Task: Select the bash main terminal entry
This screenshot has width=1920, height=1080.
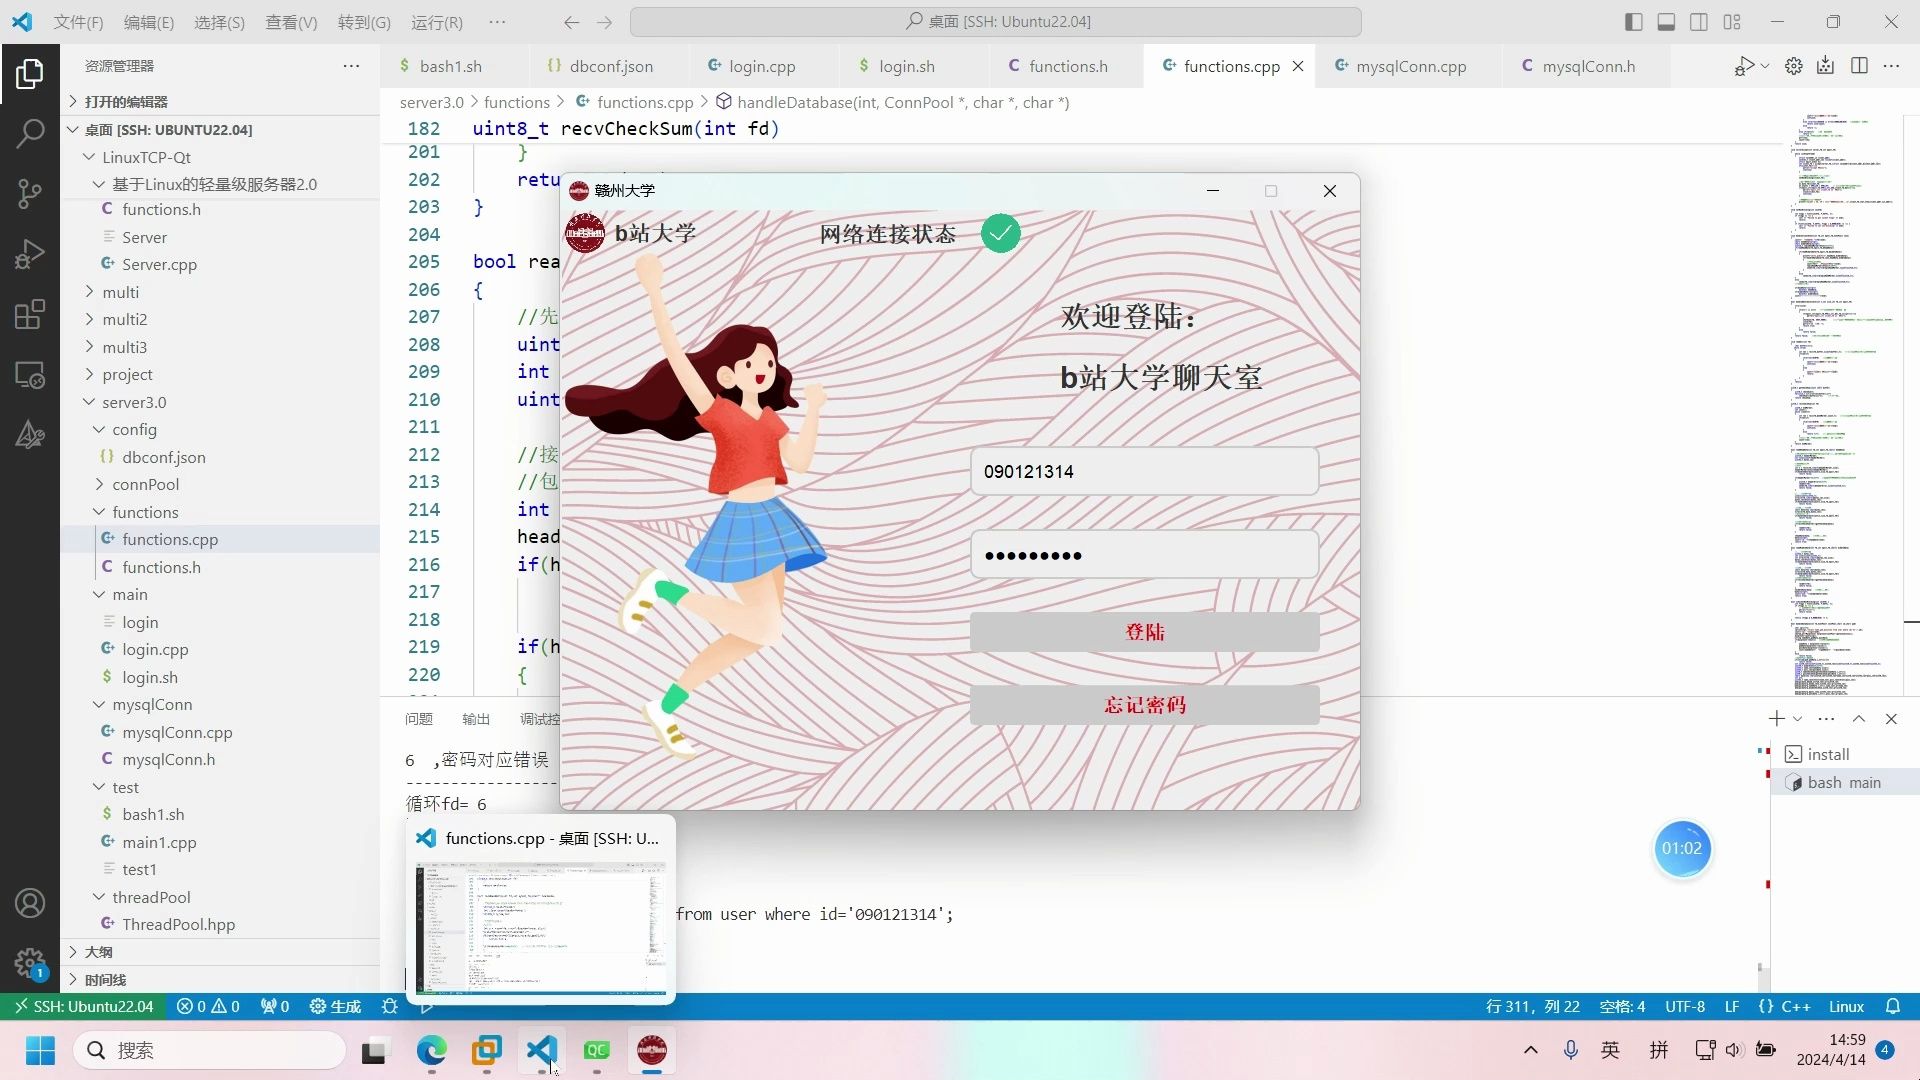Action: coord(1843,782)
